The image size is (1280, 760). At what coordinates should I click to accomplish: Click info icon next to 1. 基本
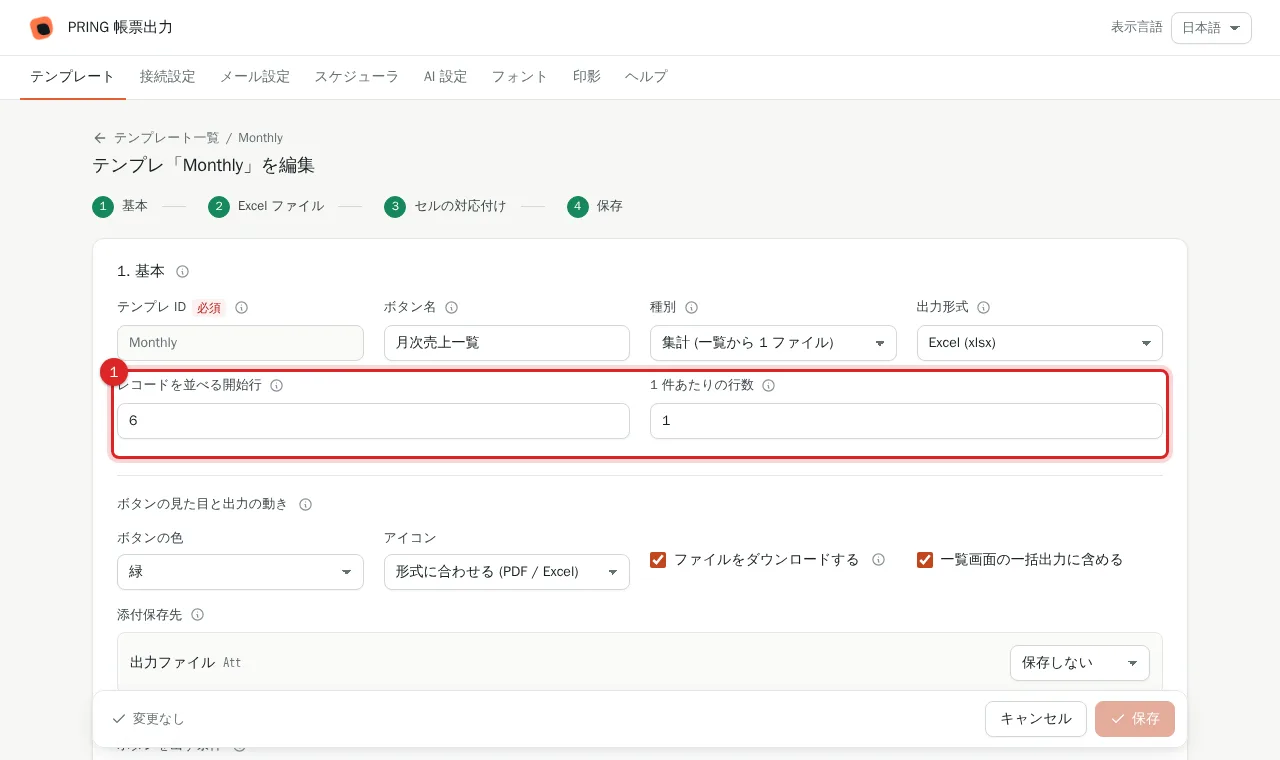[x=182, y=271]
